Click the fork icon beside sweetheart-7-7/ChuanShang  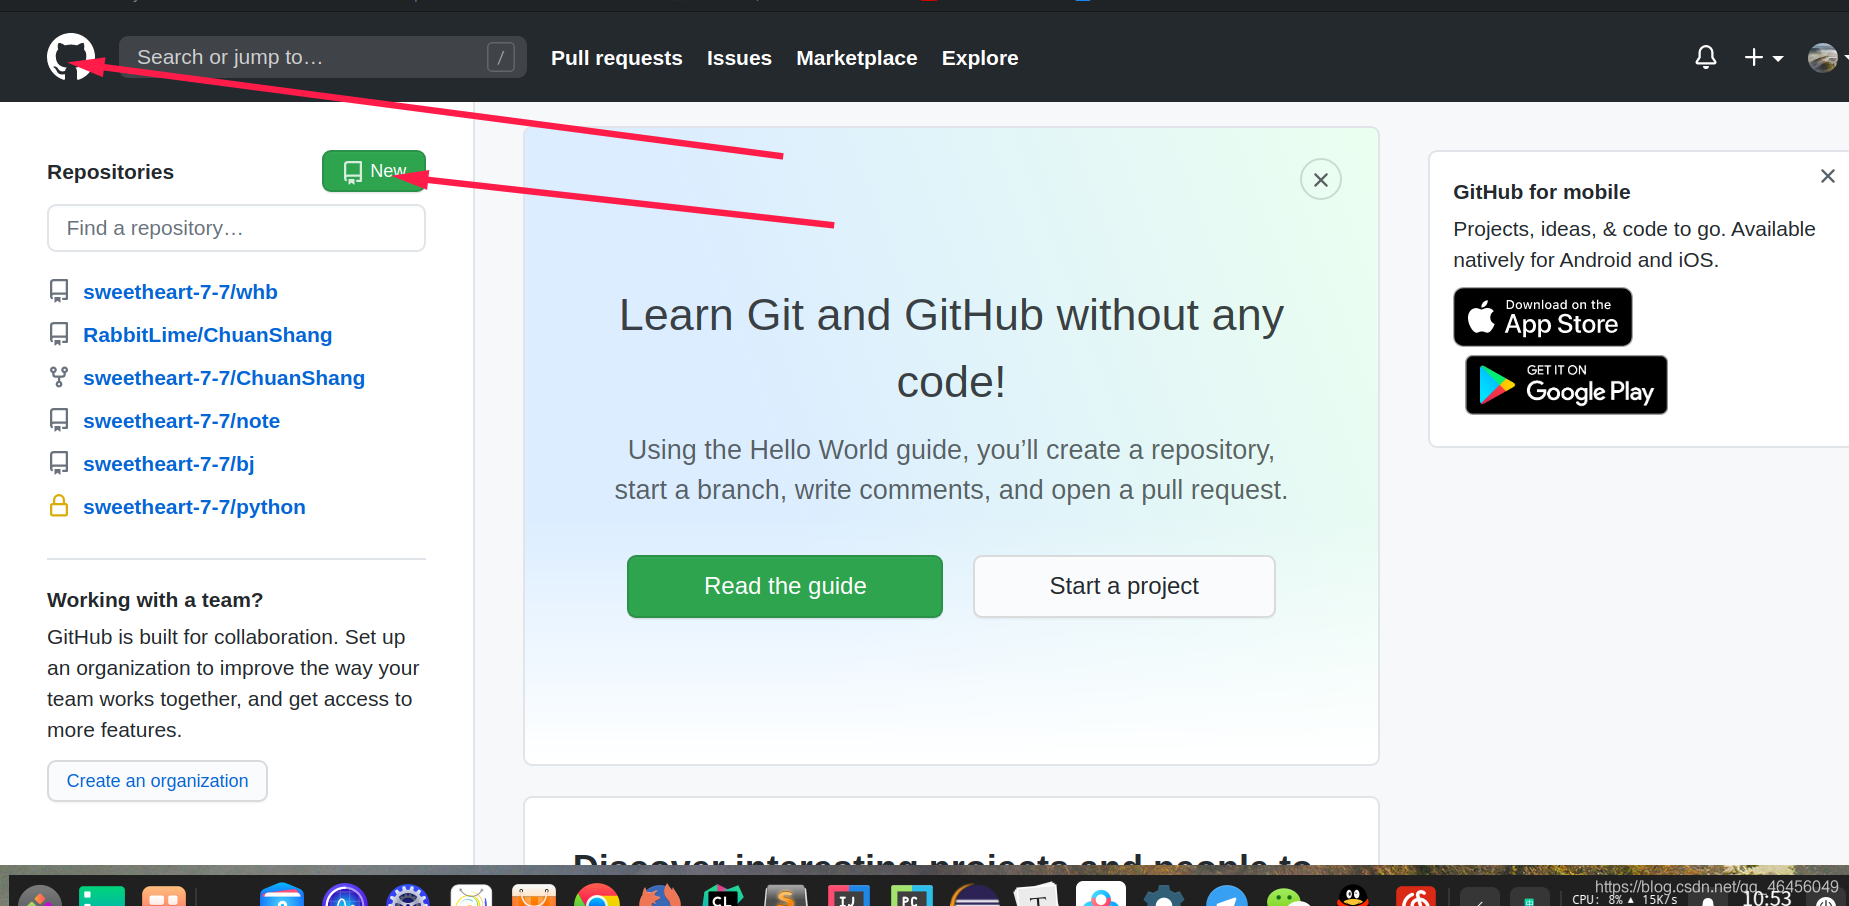point(59,377)
